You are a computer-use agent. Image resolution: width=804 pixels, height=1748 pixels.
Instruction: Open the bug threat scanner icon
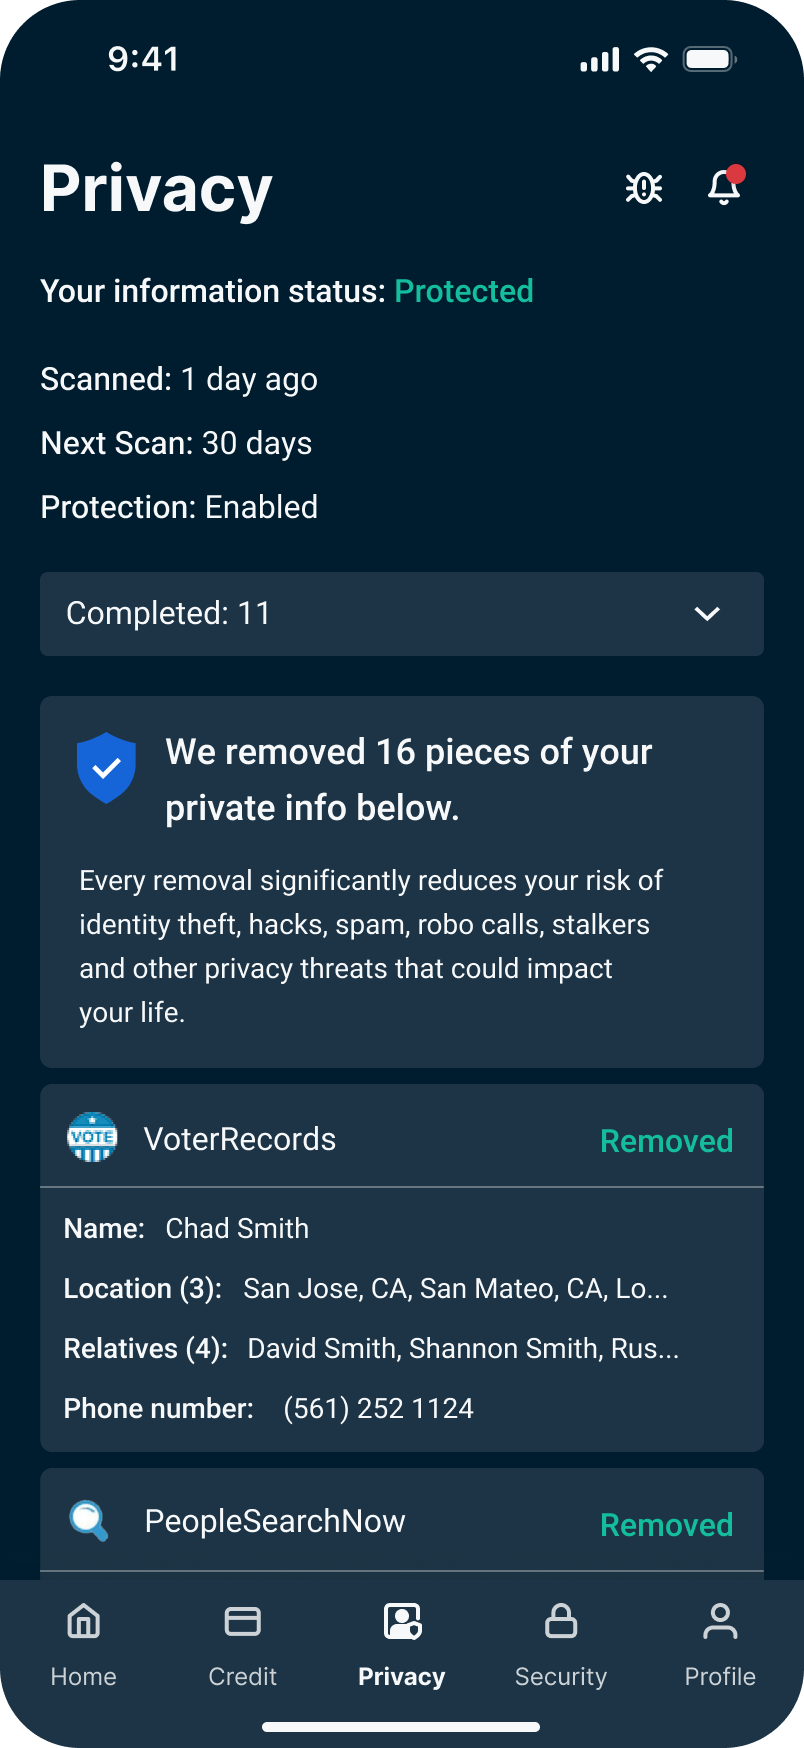[644, 188]
